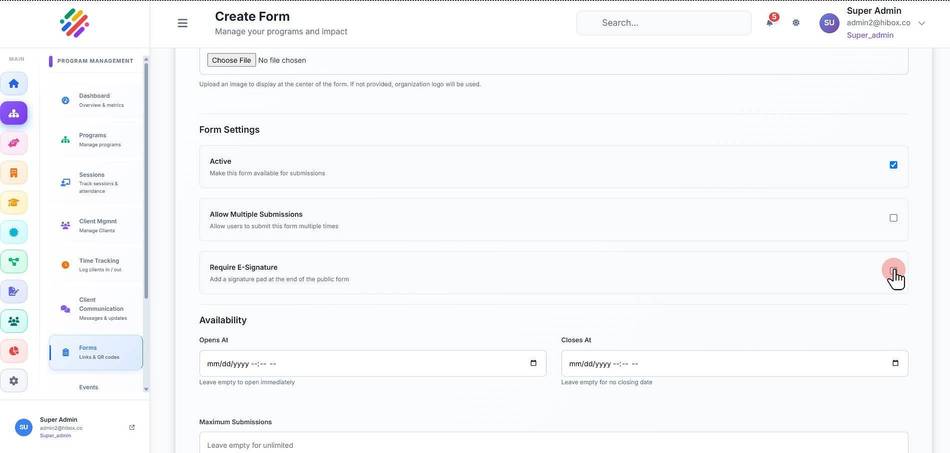Toggle the hamburger menu icon
This screenshot has width=950, height=453.
click(182, 23)
